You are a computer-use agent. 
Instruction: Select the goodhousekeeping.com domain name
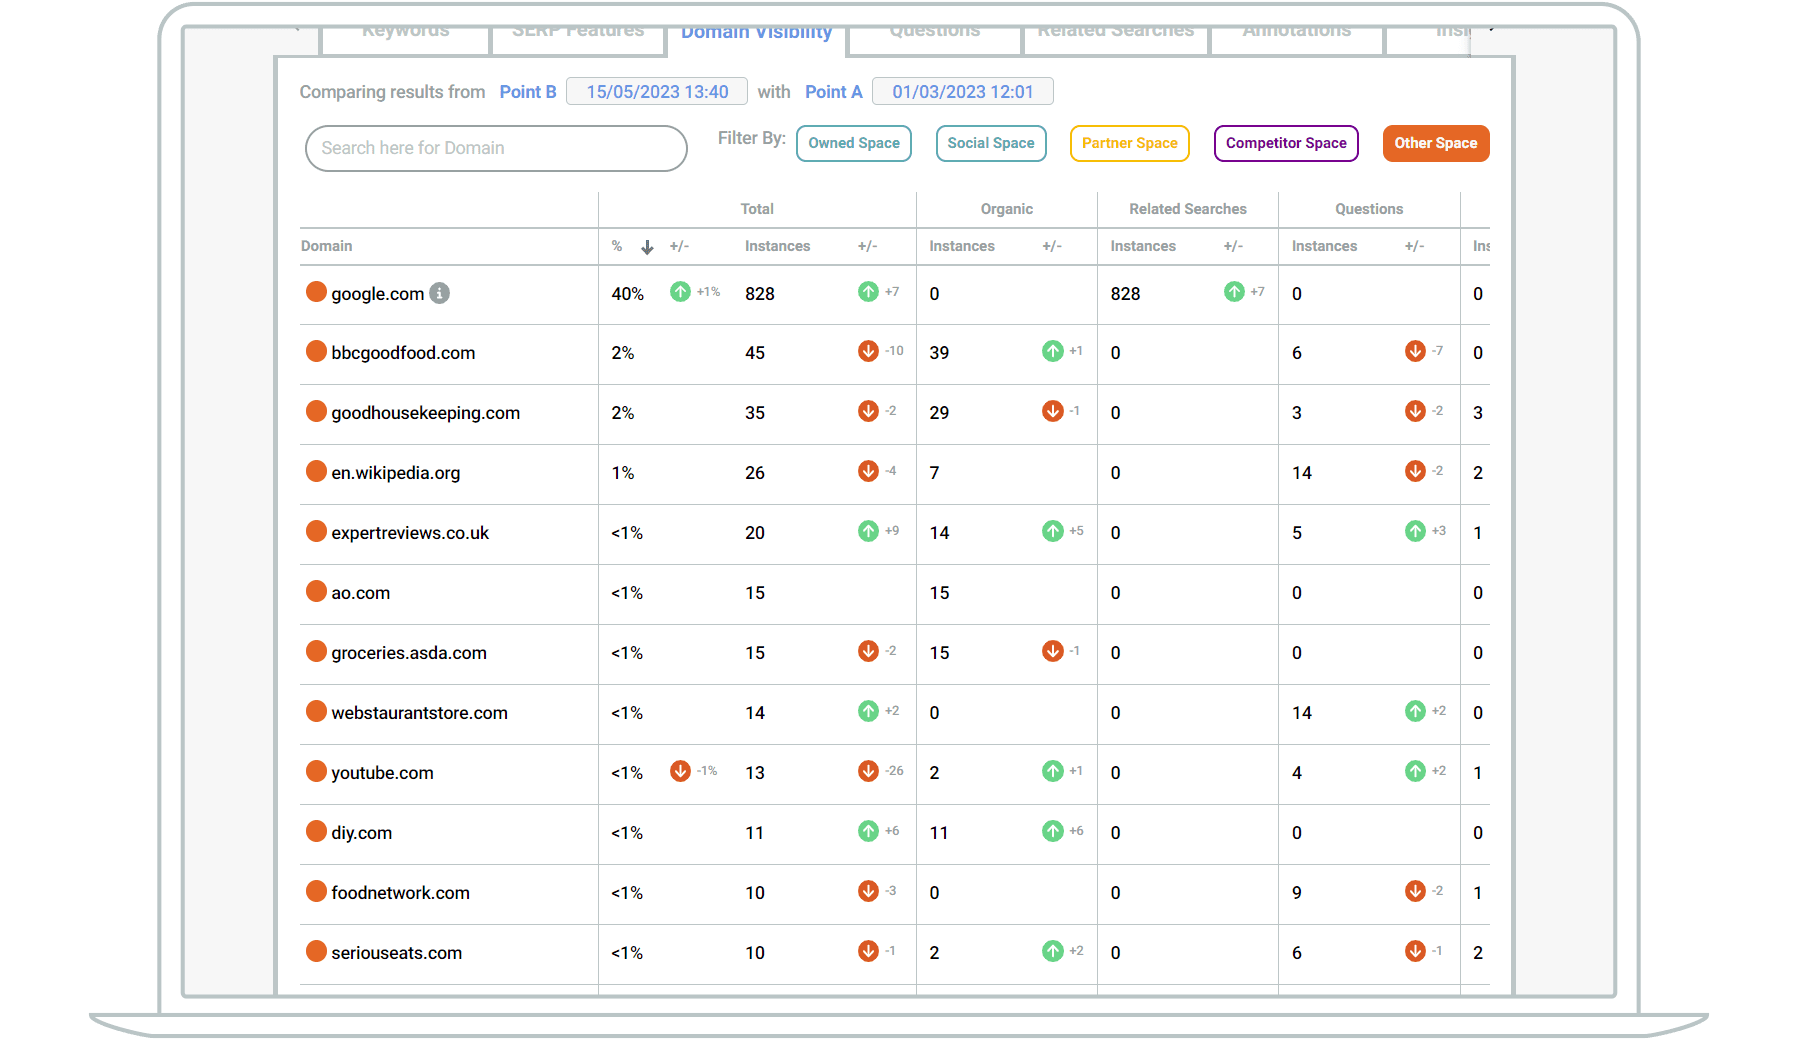point(426,413)
